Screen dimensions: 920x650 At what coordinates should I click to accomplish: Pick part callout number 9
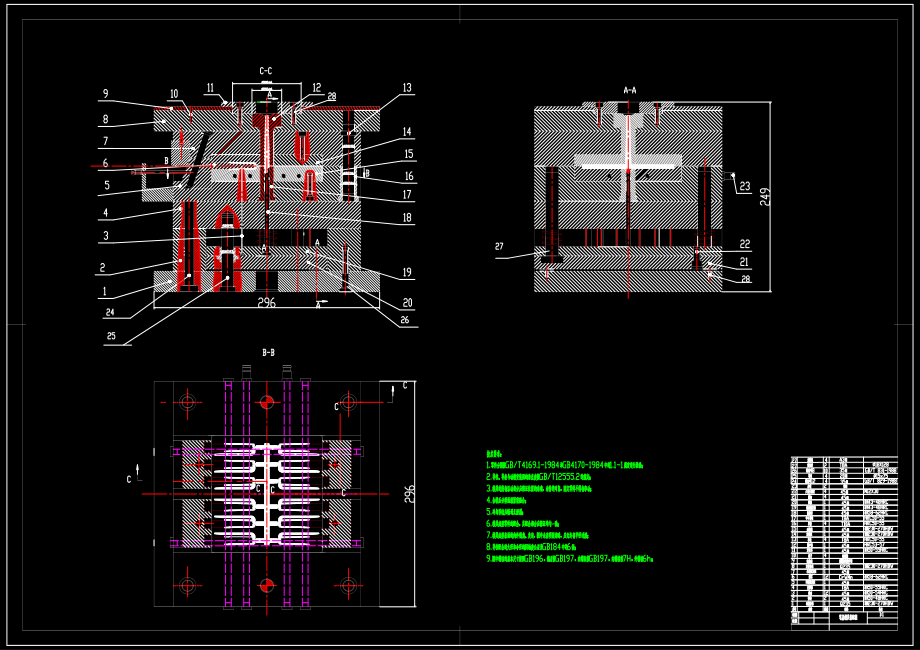[106, 94]
